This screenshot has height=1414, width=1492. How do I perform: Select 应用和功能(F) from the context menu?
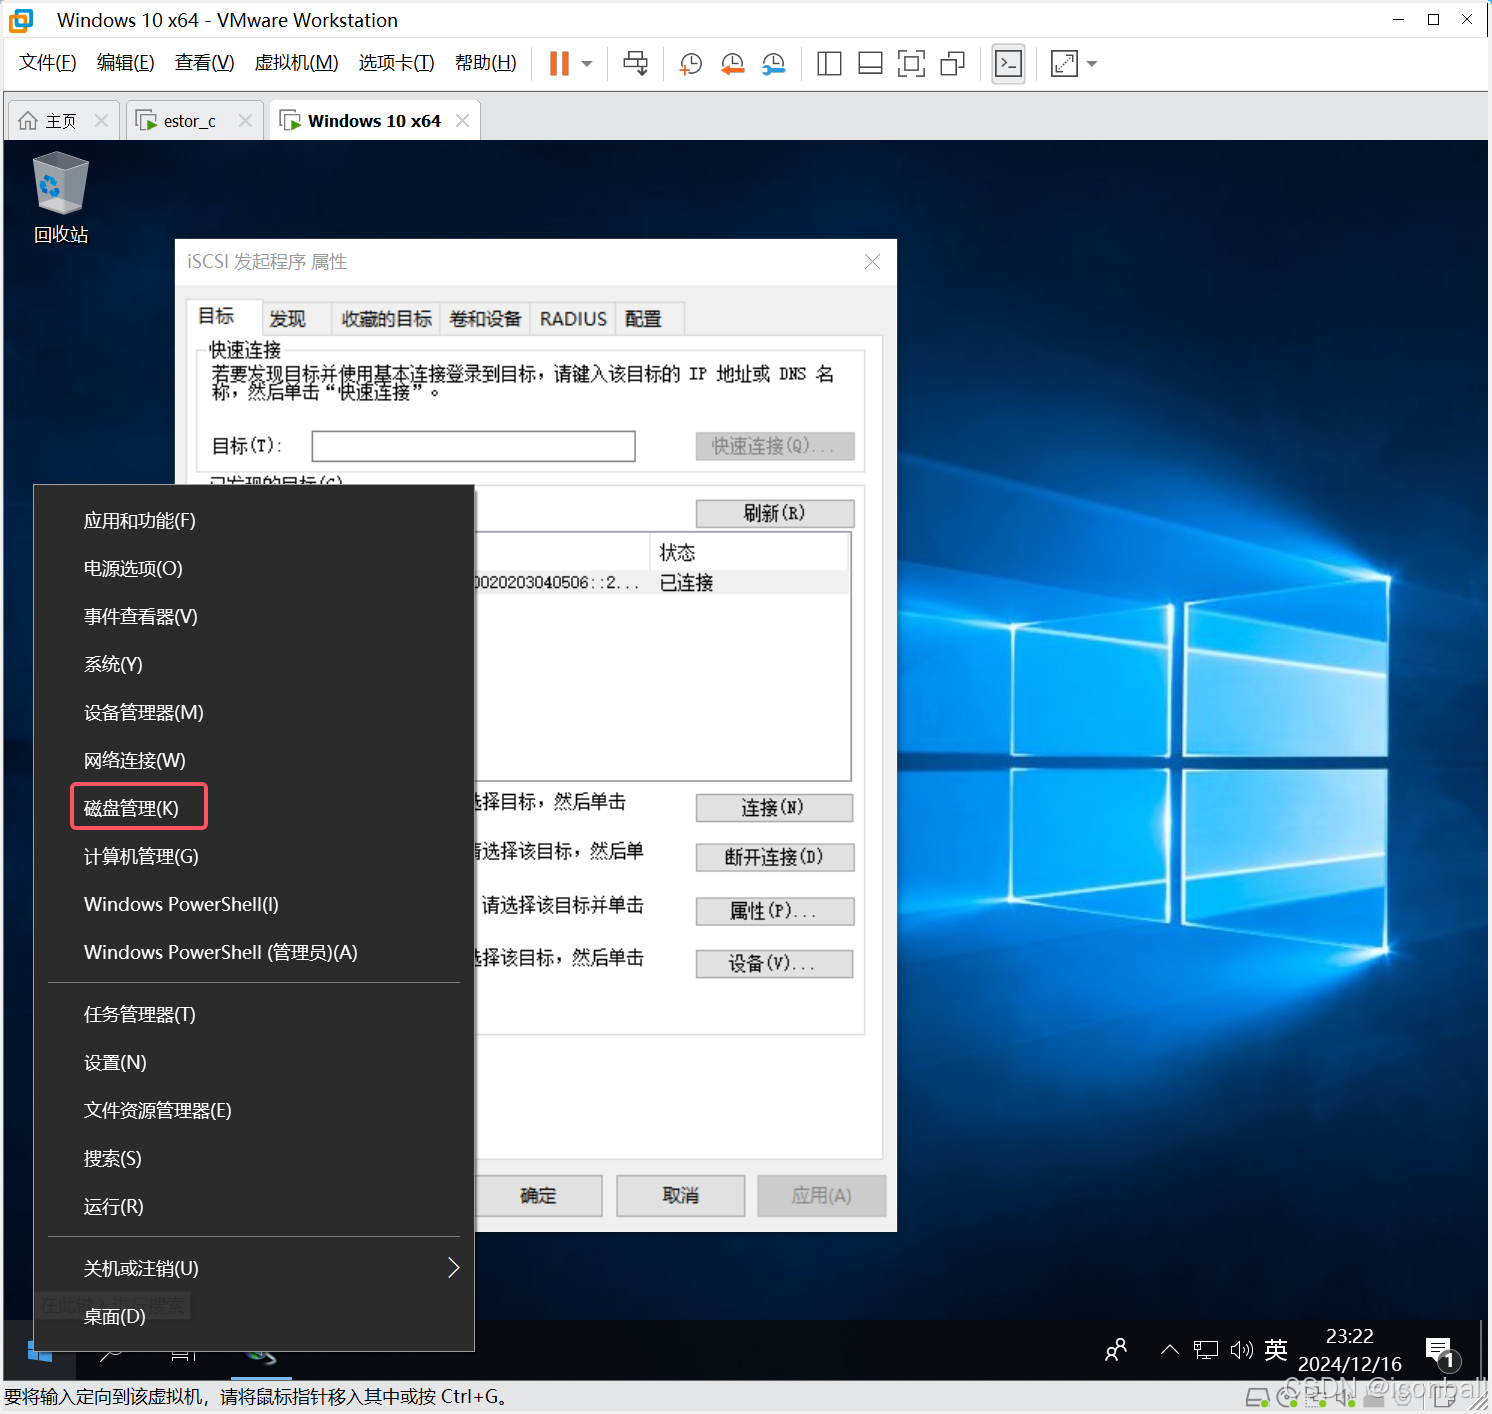(x=254, y=521)
